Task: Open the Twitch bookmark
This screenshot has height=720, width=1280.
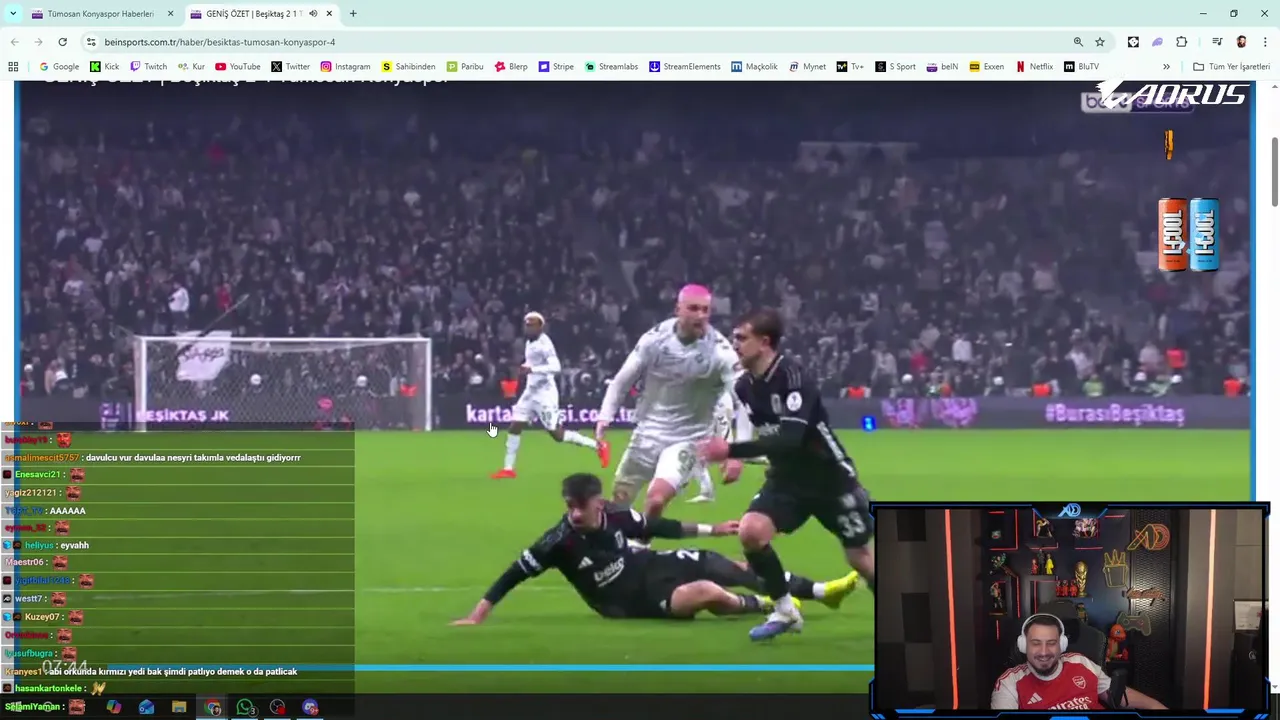Action: point(149,67)
